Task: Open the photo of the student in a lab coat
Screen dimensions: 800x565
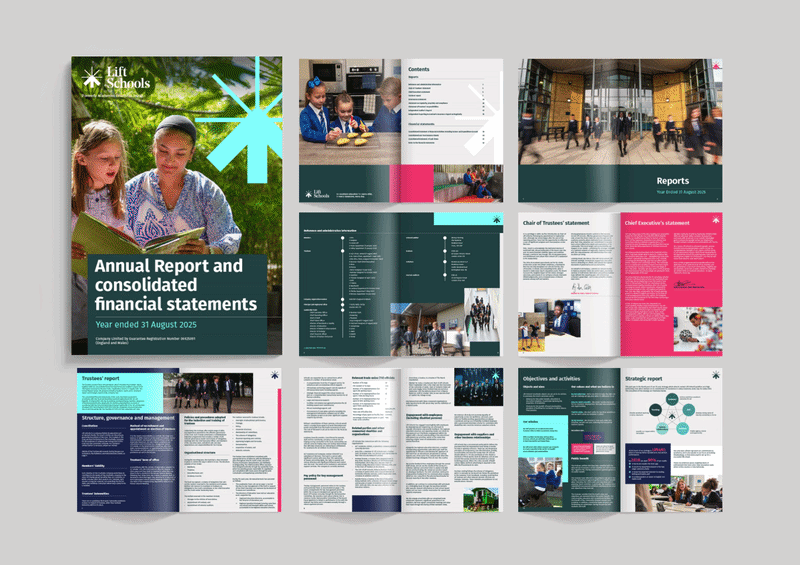Action: point(697,329)
